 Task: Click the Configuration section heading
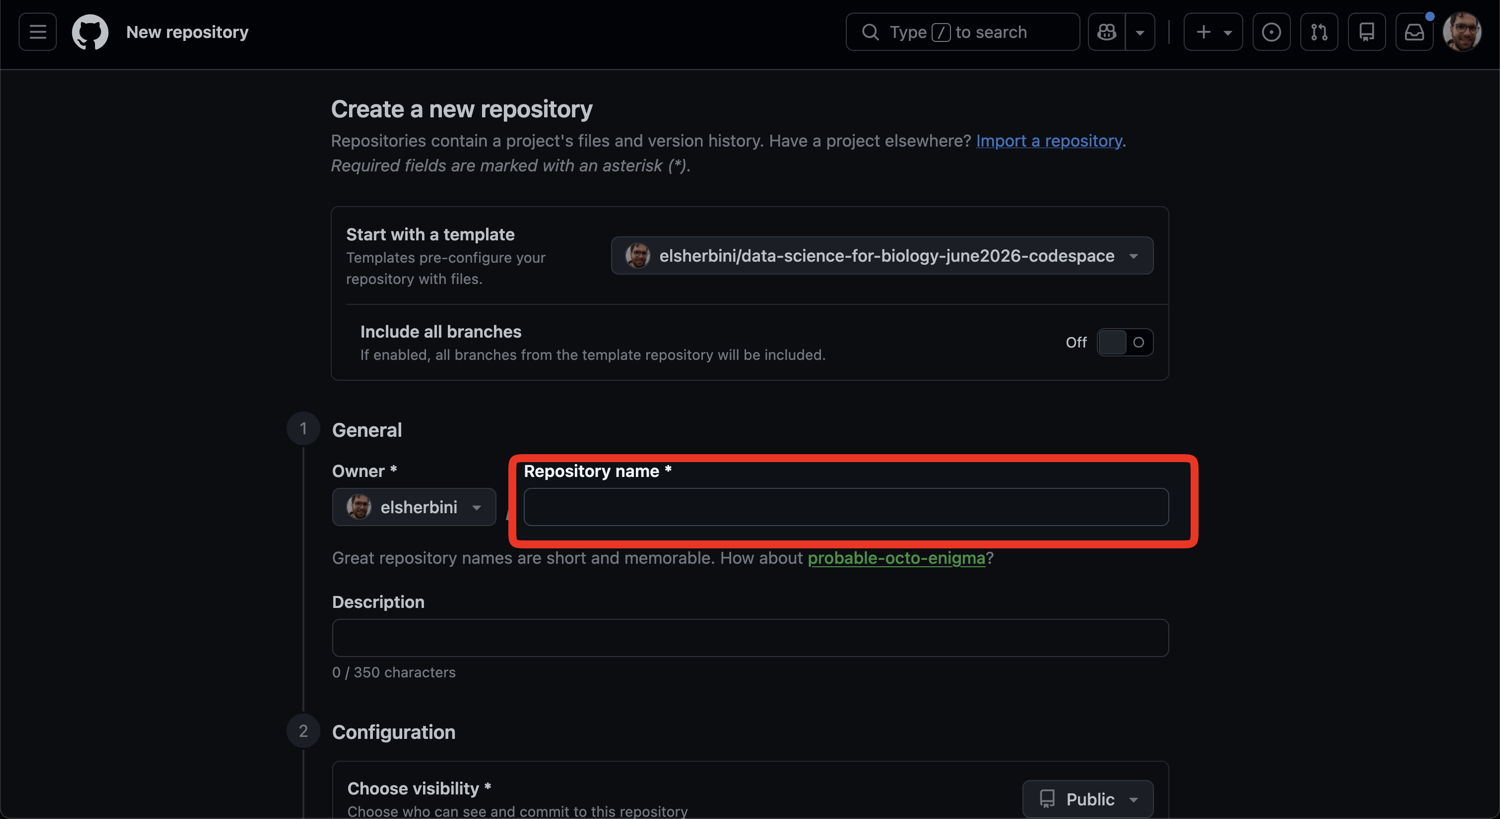[394, 732]
